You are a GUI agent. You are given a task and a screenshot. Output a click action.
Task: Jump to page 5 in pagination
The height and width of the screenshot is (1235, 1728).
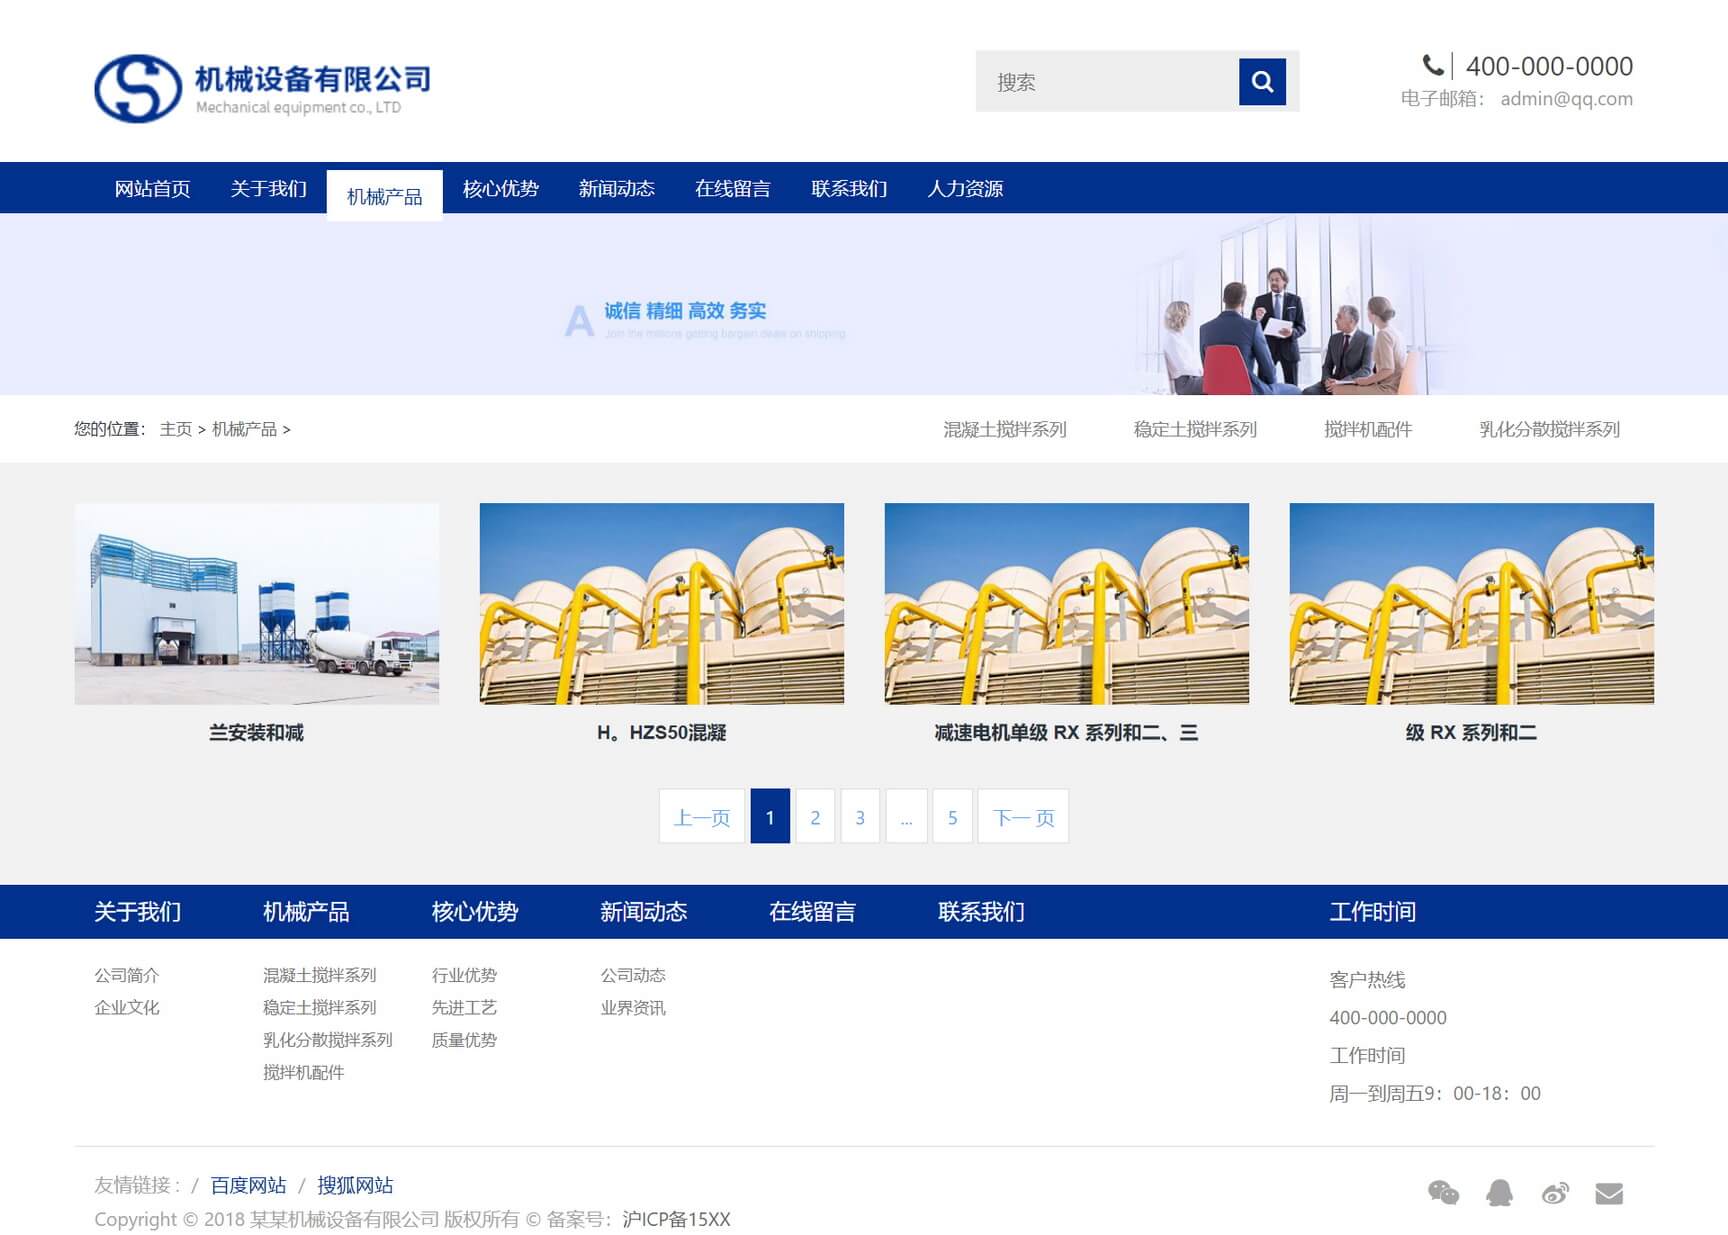tap(952, 817)
